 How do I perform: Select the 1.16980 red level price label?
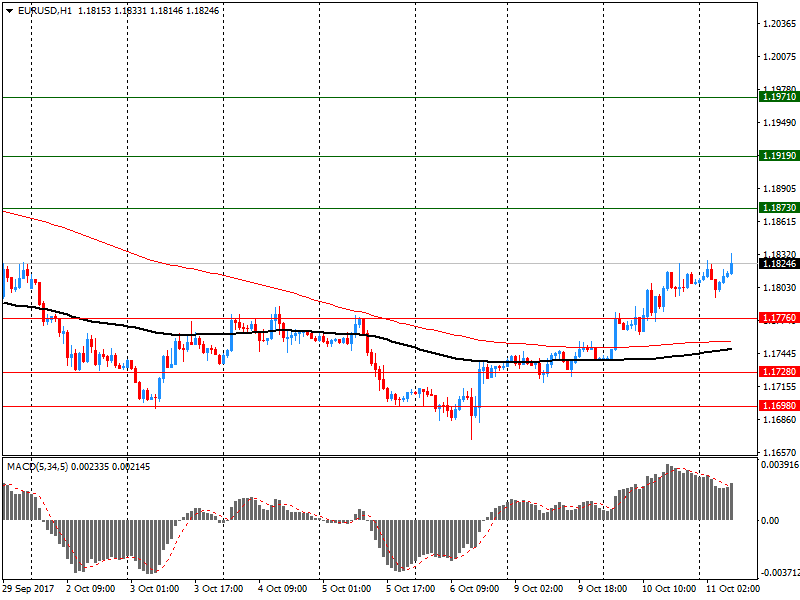pos(779,406)
